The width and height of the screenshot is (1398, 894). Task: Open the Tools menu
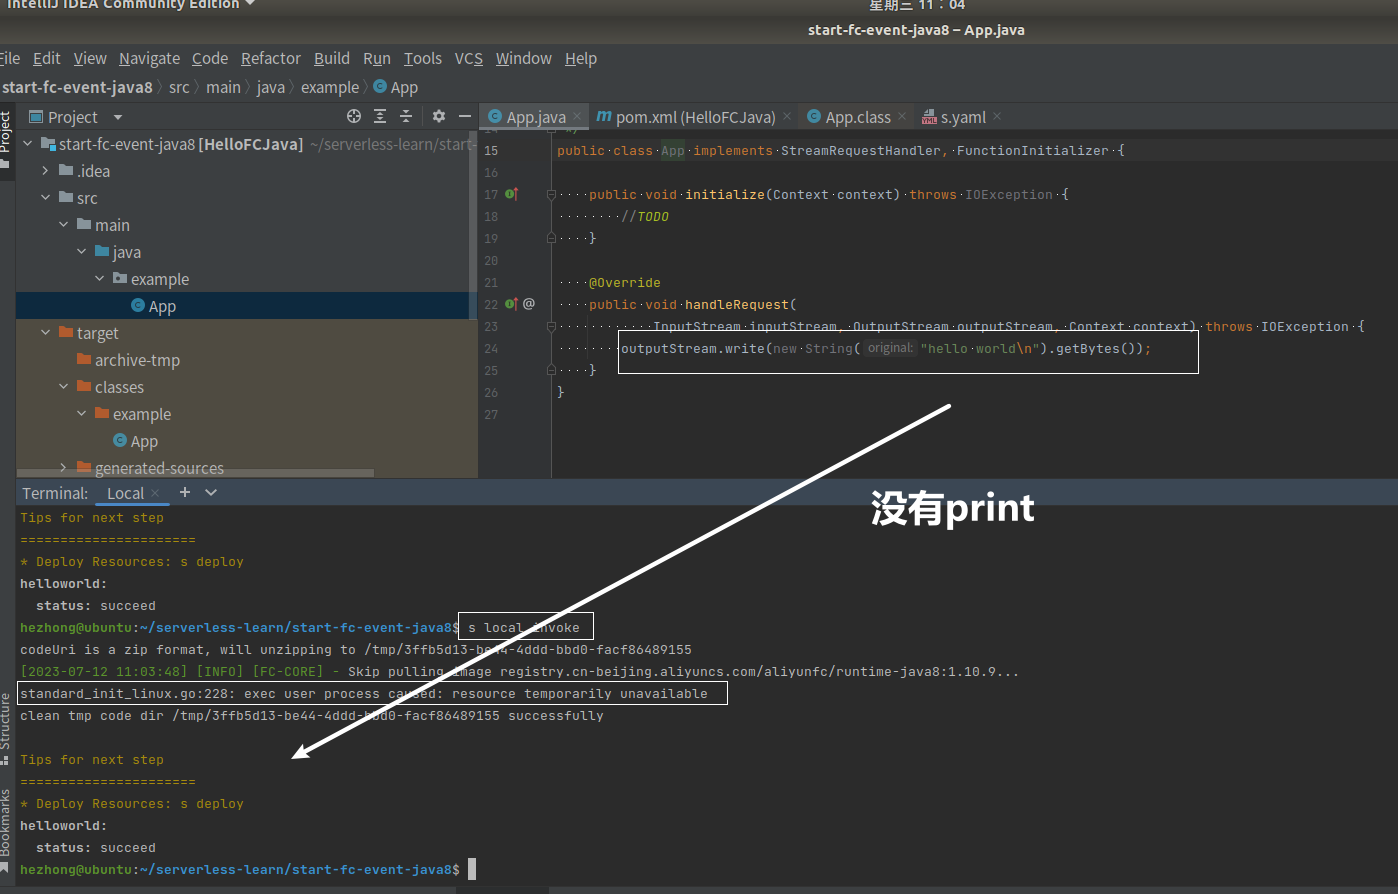tap(423, 58)
